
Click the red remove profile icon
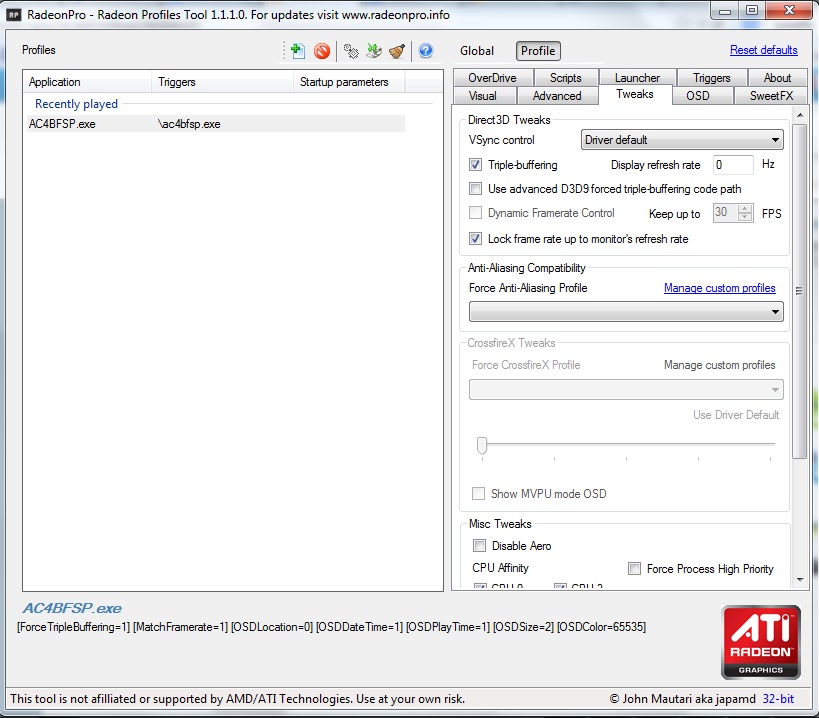[322, 51]
